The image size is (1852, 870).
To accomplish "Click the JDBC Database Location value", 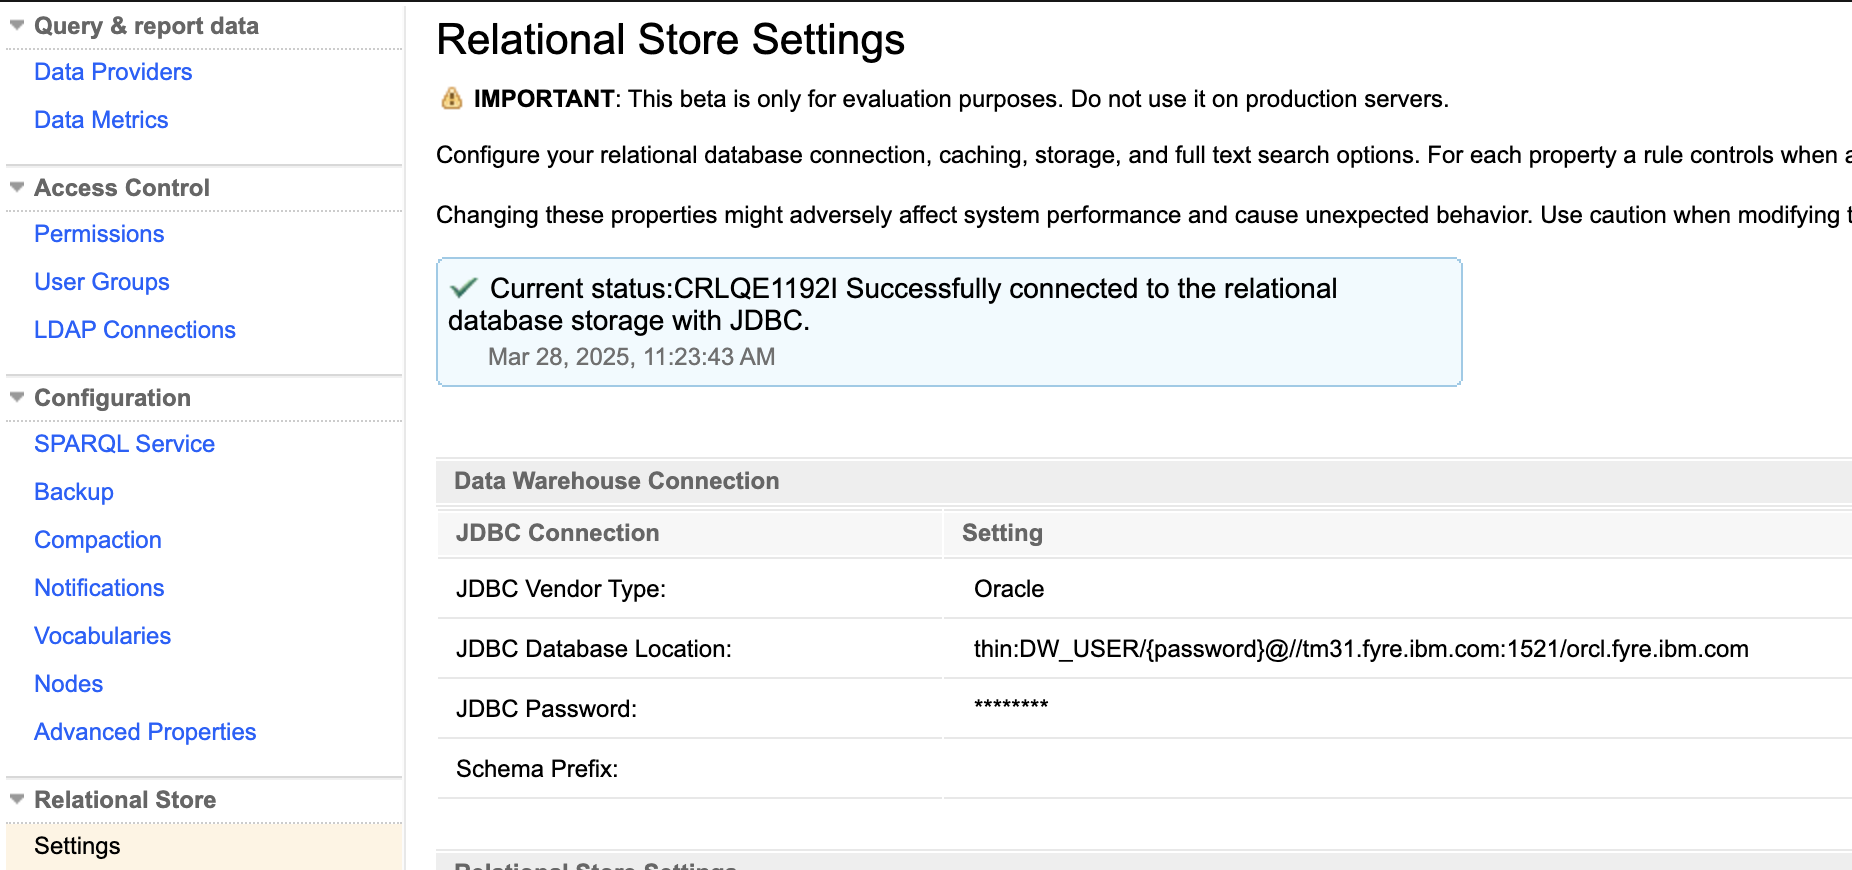I will 1360,649.
